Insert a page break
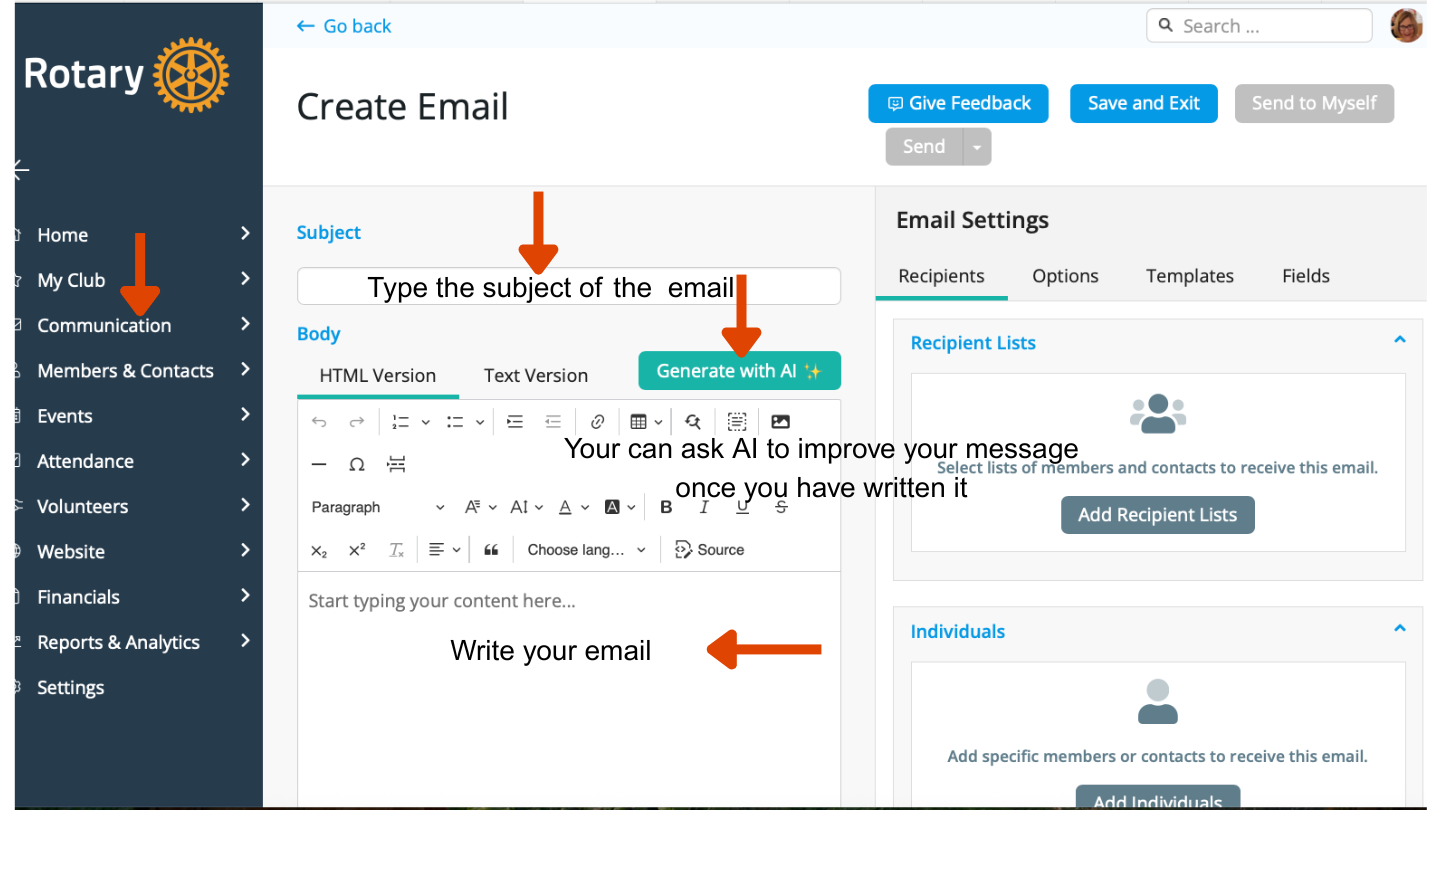The image size is (1442, 871). point(397,464)
